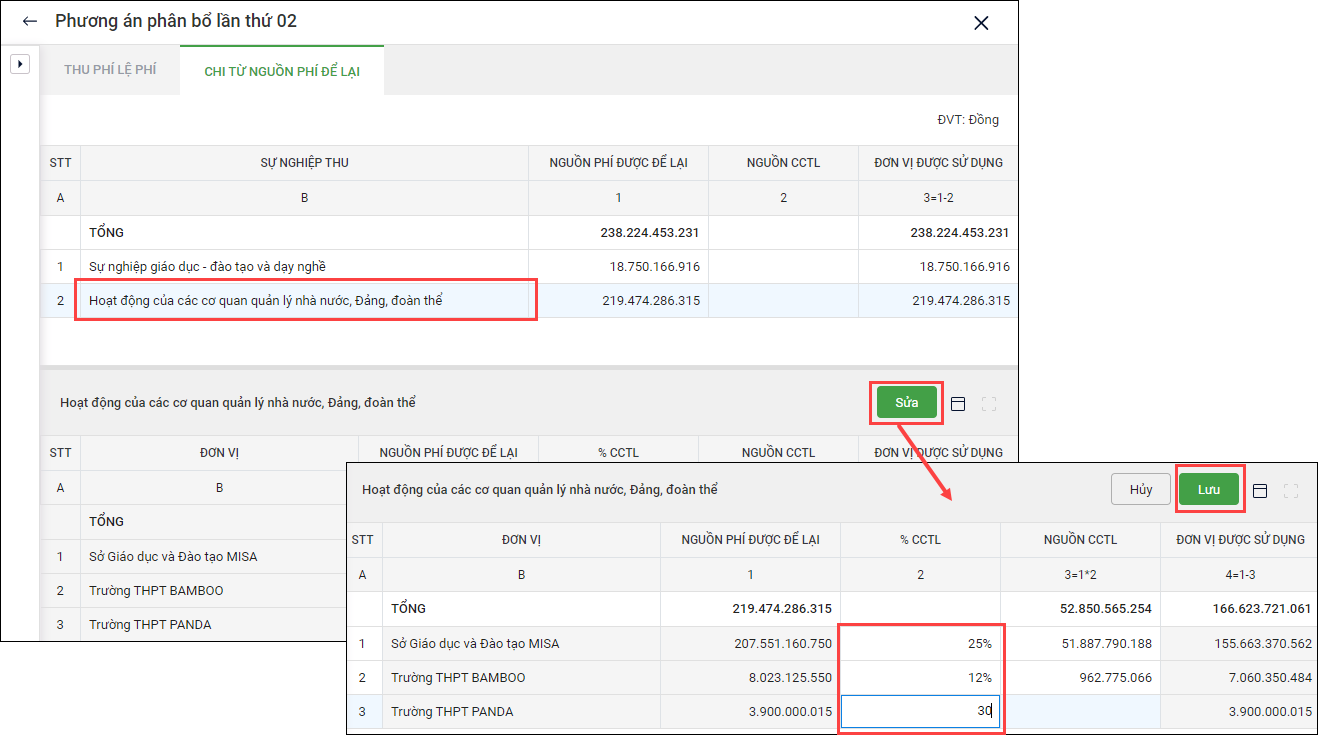The width and height of the screenshot is (1318, 735).
Task: Close the Phương án phân bổ dialog
Action: coord(981,23)
